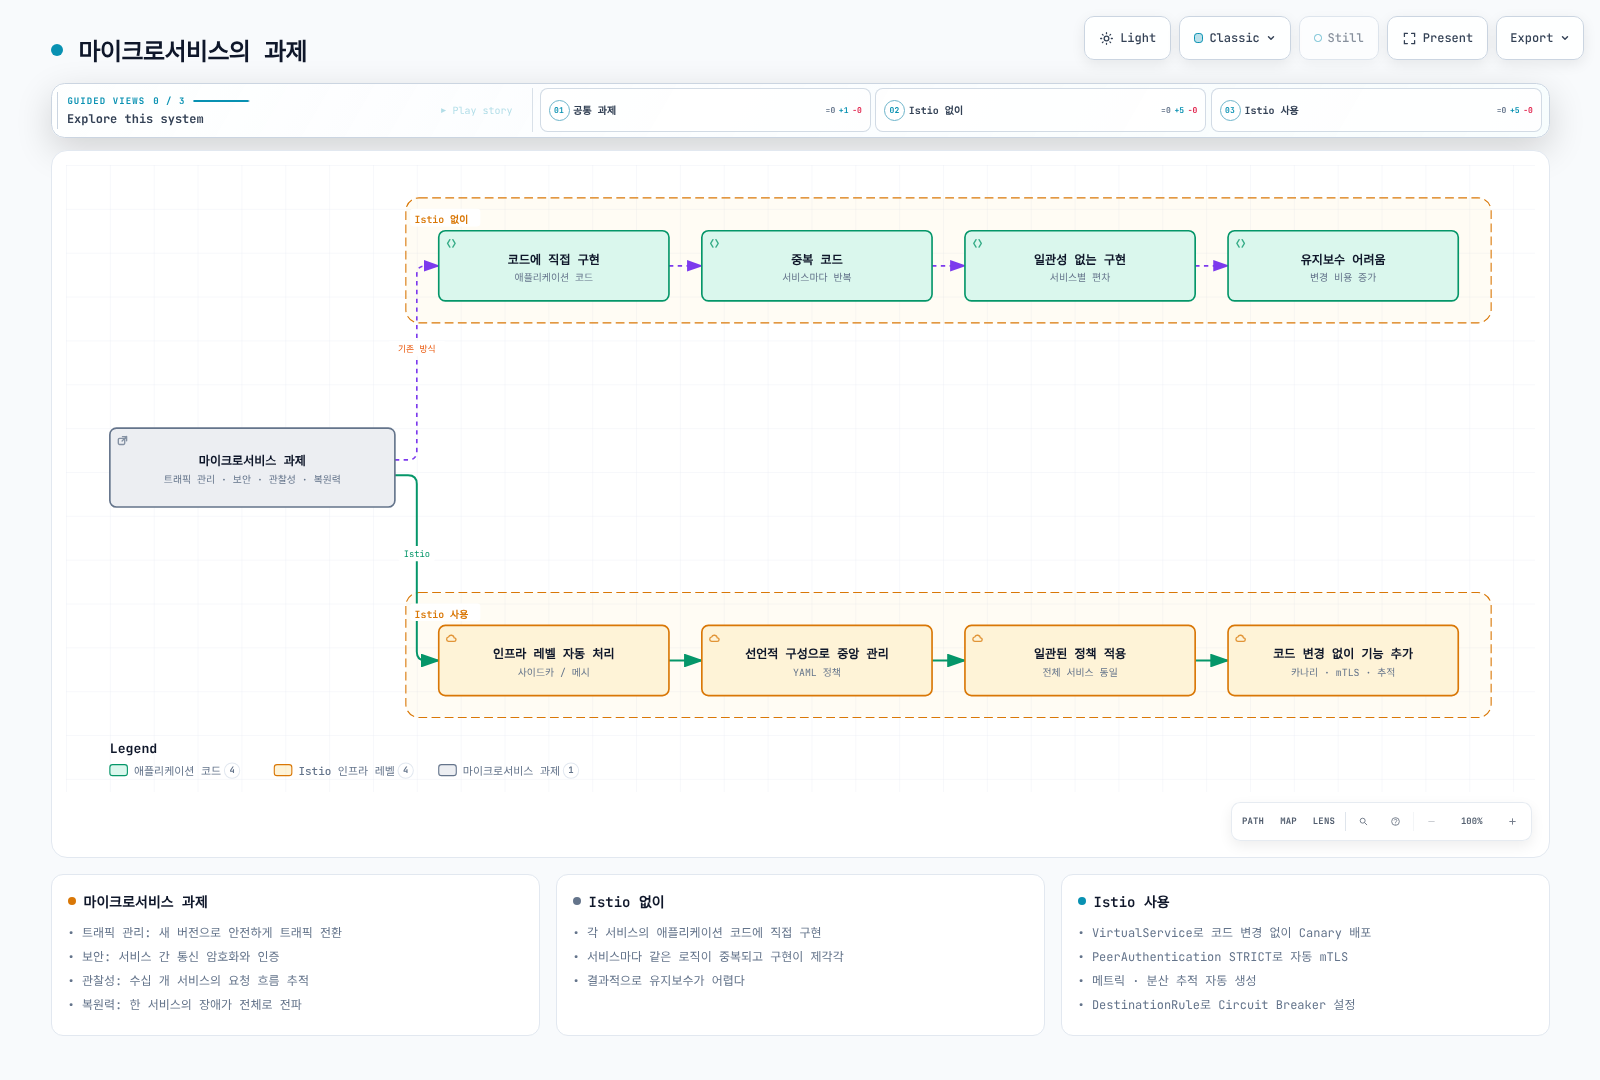This screenshot has height=1080, width=1600.
Task: Start Present mode
Action: click(x=1437, y=38)
